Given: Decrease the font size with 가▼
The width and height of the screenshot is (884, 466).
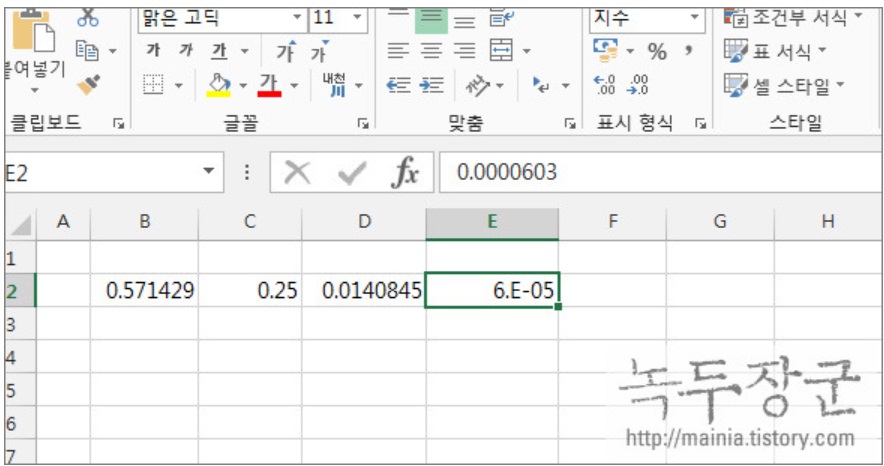Looking at the screenshot, I should [320, 51].
